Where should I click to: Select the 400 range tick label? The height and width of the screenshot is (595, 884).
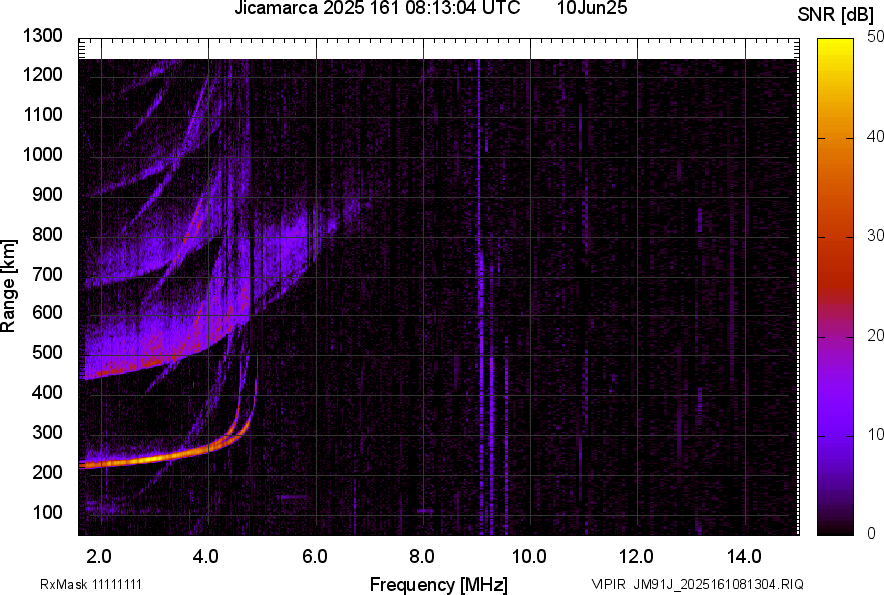47,392
